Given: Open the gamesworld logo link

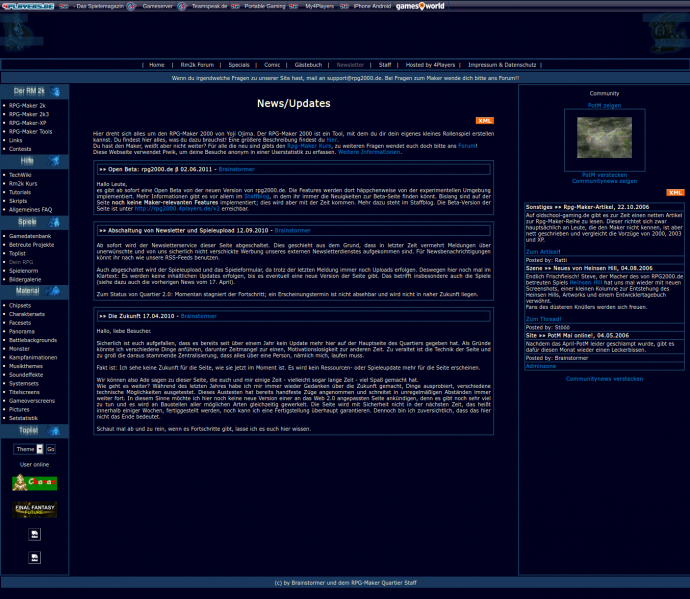Looking at the screenshot, I should (420, 6).
